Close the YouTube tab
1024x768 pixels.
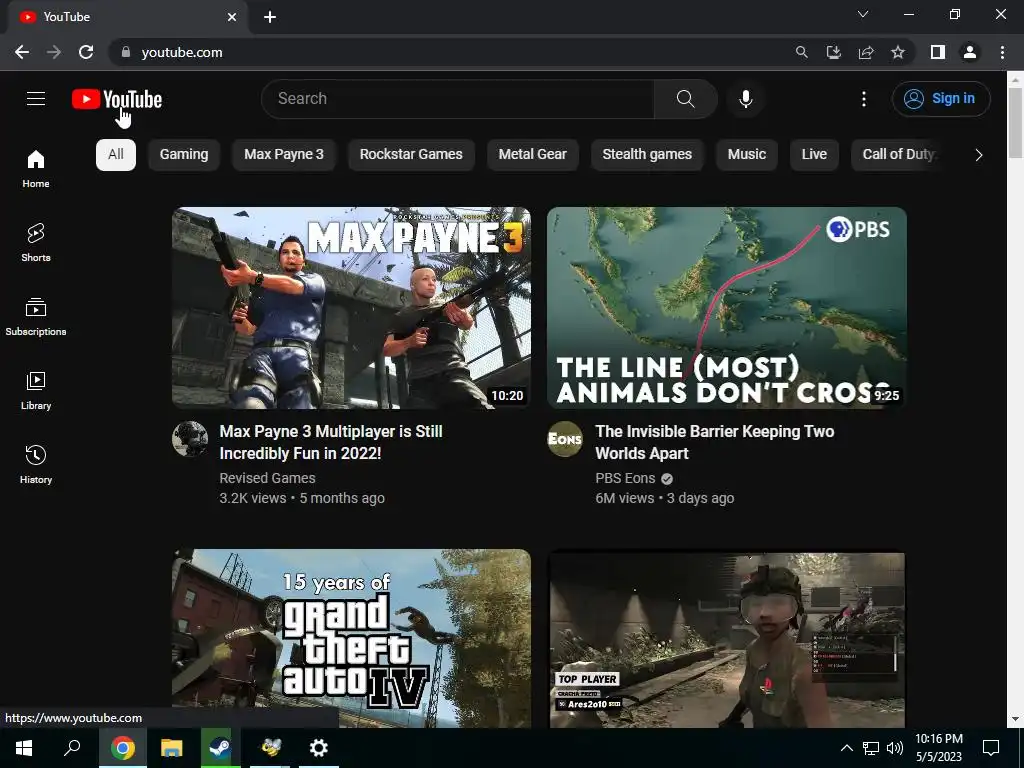click(x=232, y=17)
